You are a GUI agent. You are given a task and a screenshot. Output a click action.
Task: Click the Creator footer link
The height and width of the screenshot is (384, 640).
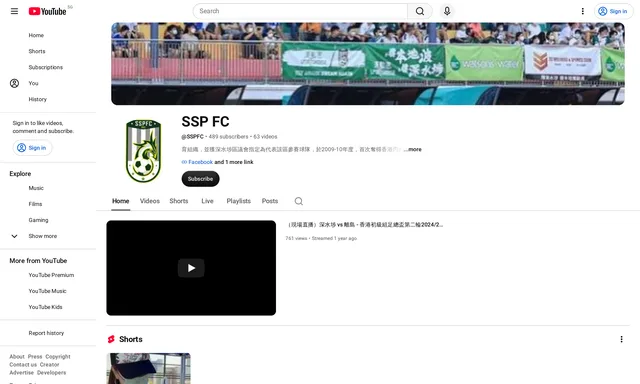[49, 365]
